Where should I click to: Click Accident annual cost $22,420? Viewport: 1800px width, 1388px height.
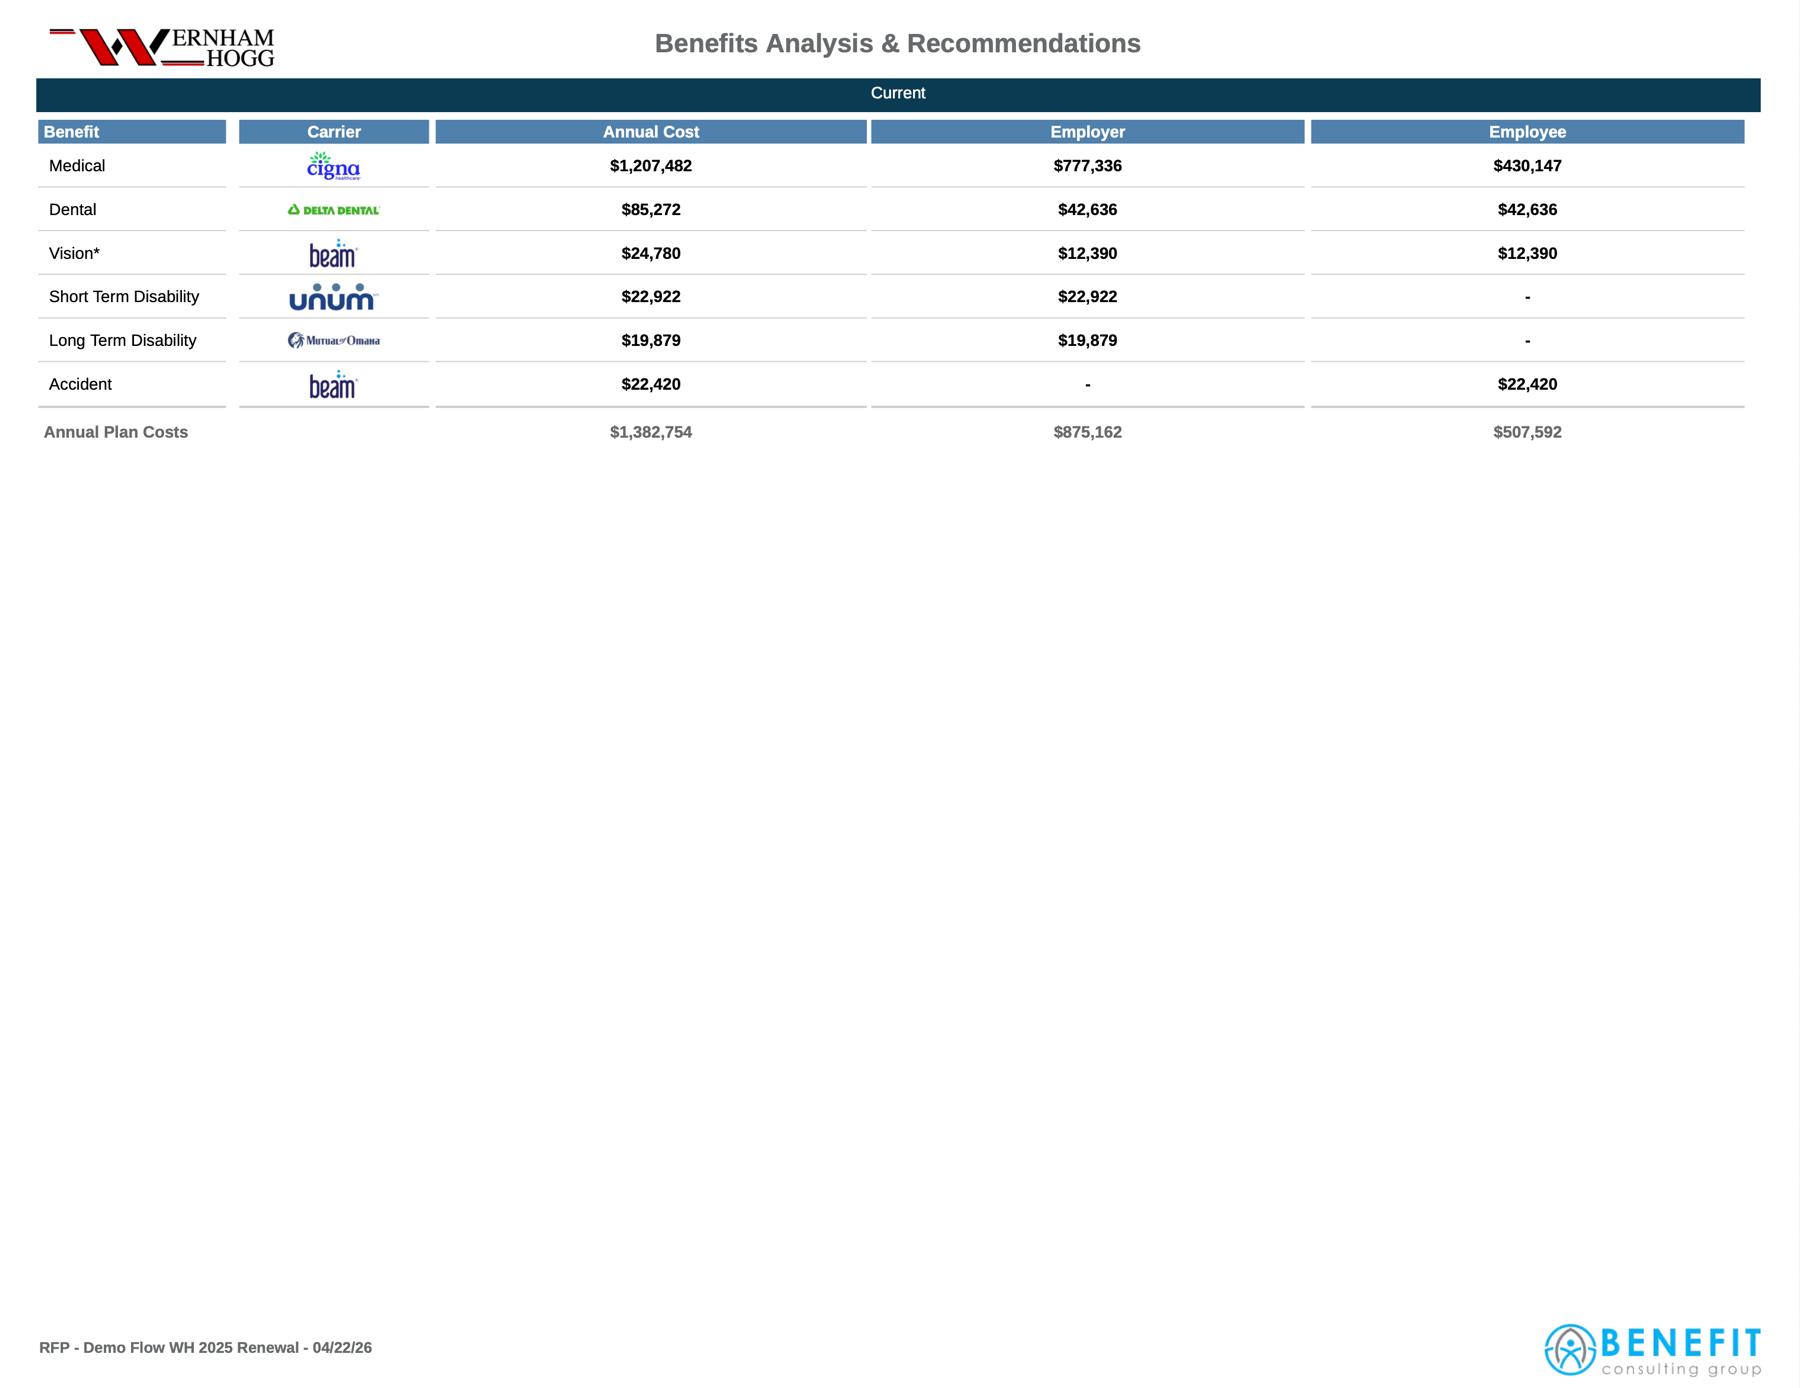(x=651, y=385)
